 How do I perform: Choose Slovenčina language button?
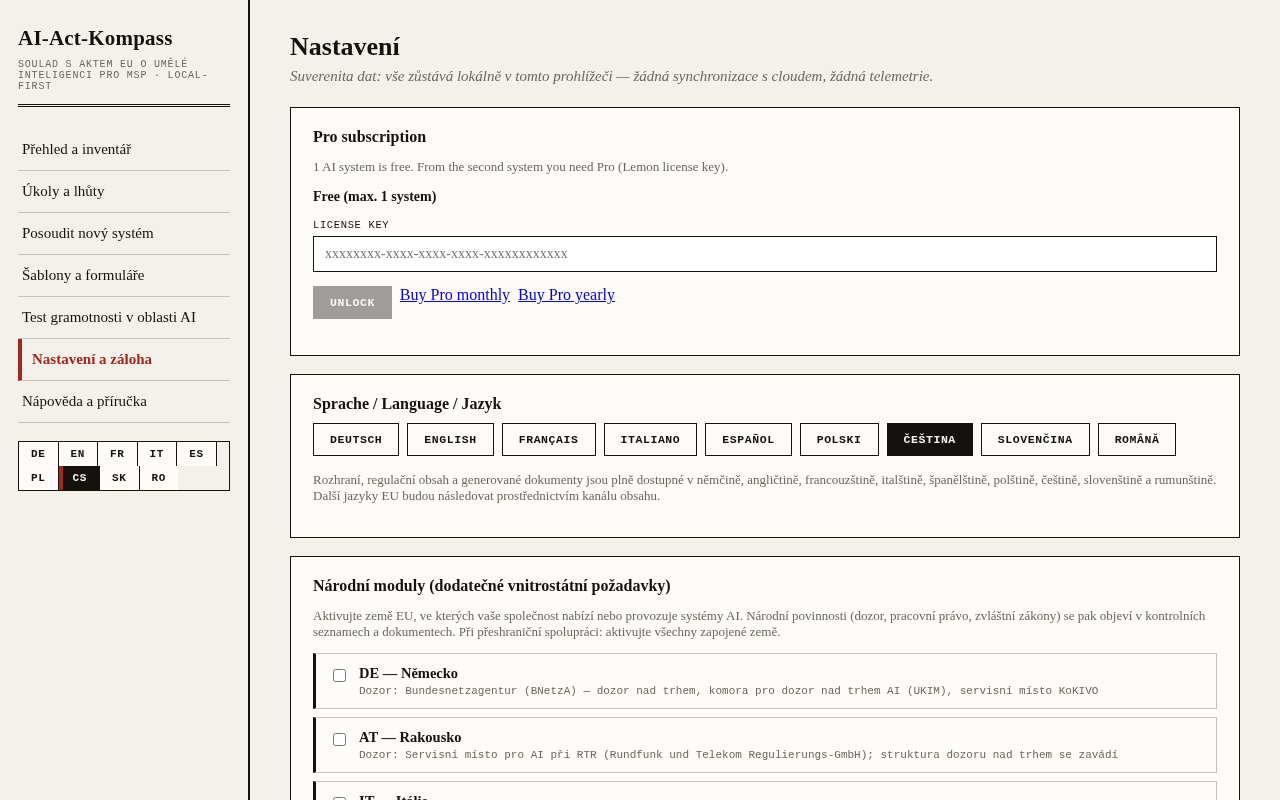point(1035,440)
